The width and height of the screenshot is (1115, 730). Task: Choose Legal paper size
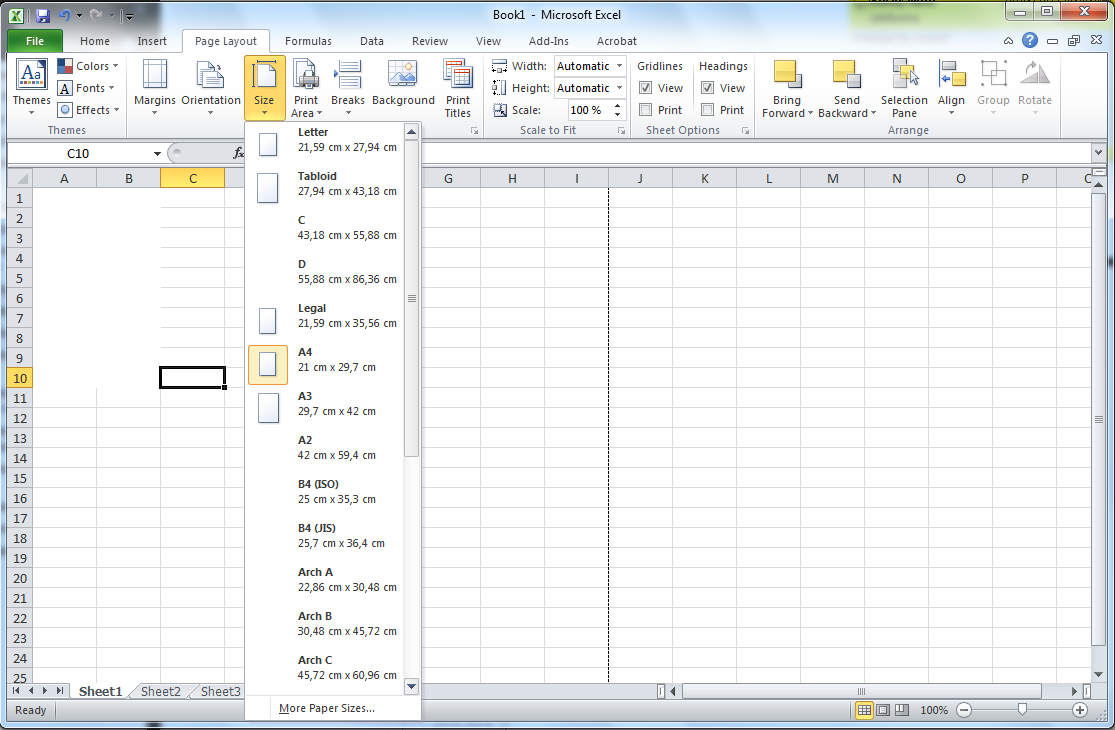(325, 316)
